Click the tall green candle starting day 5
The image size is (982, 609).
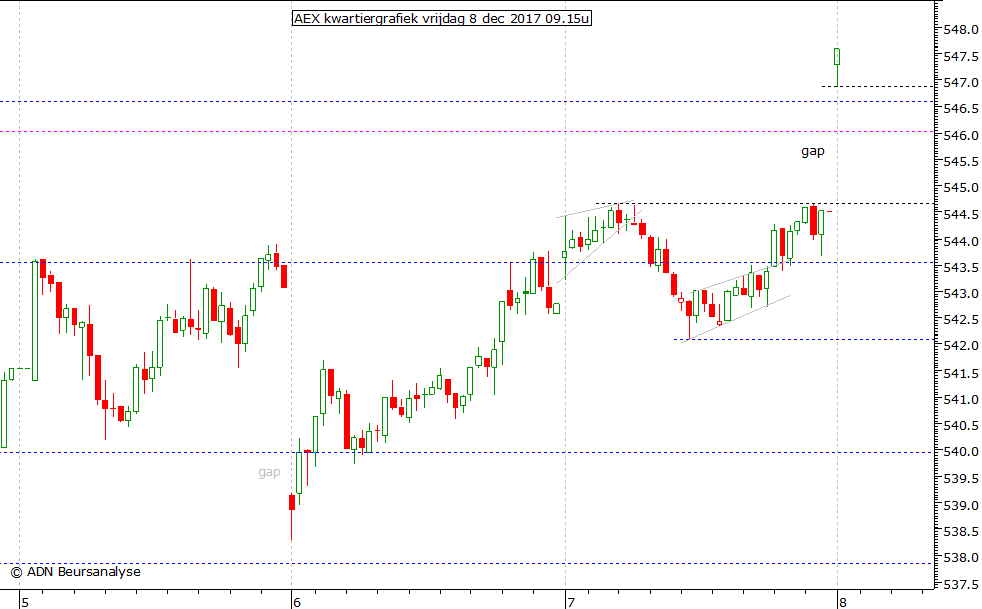point(35,321)
